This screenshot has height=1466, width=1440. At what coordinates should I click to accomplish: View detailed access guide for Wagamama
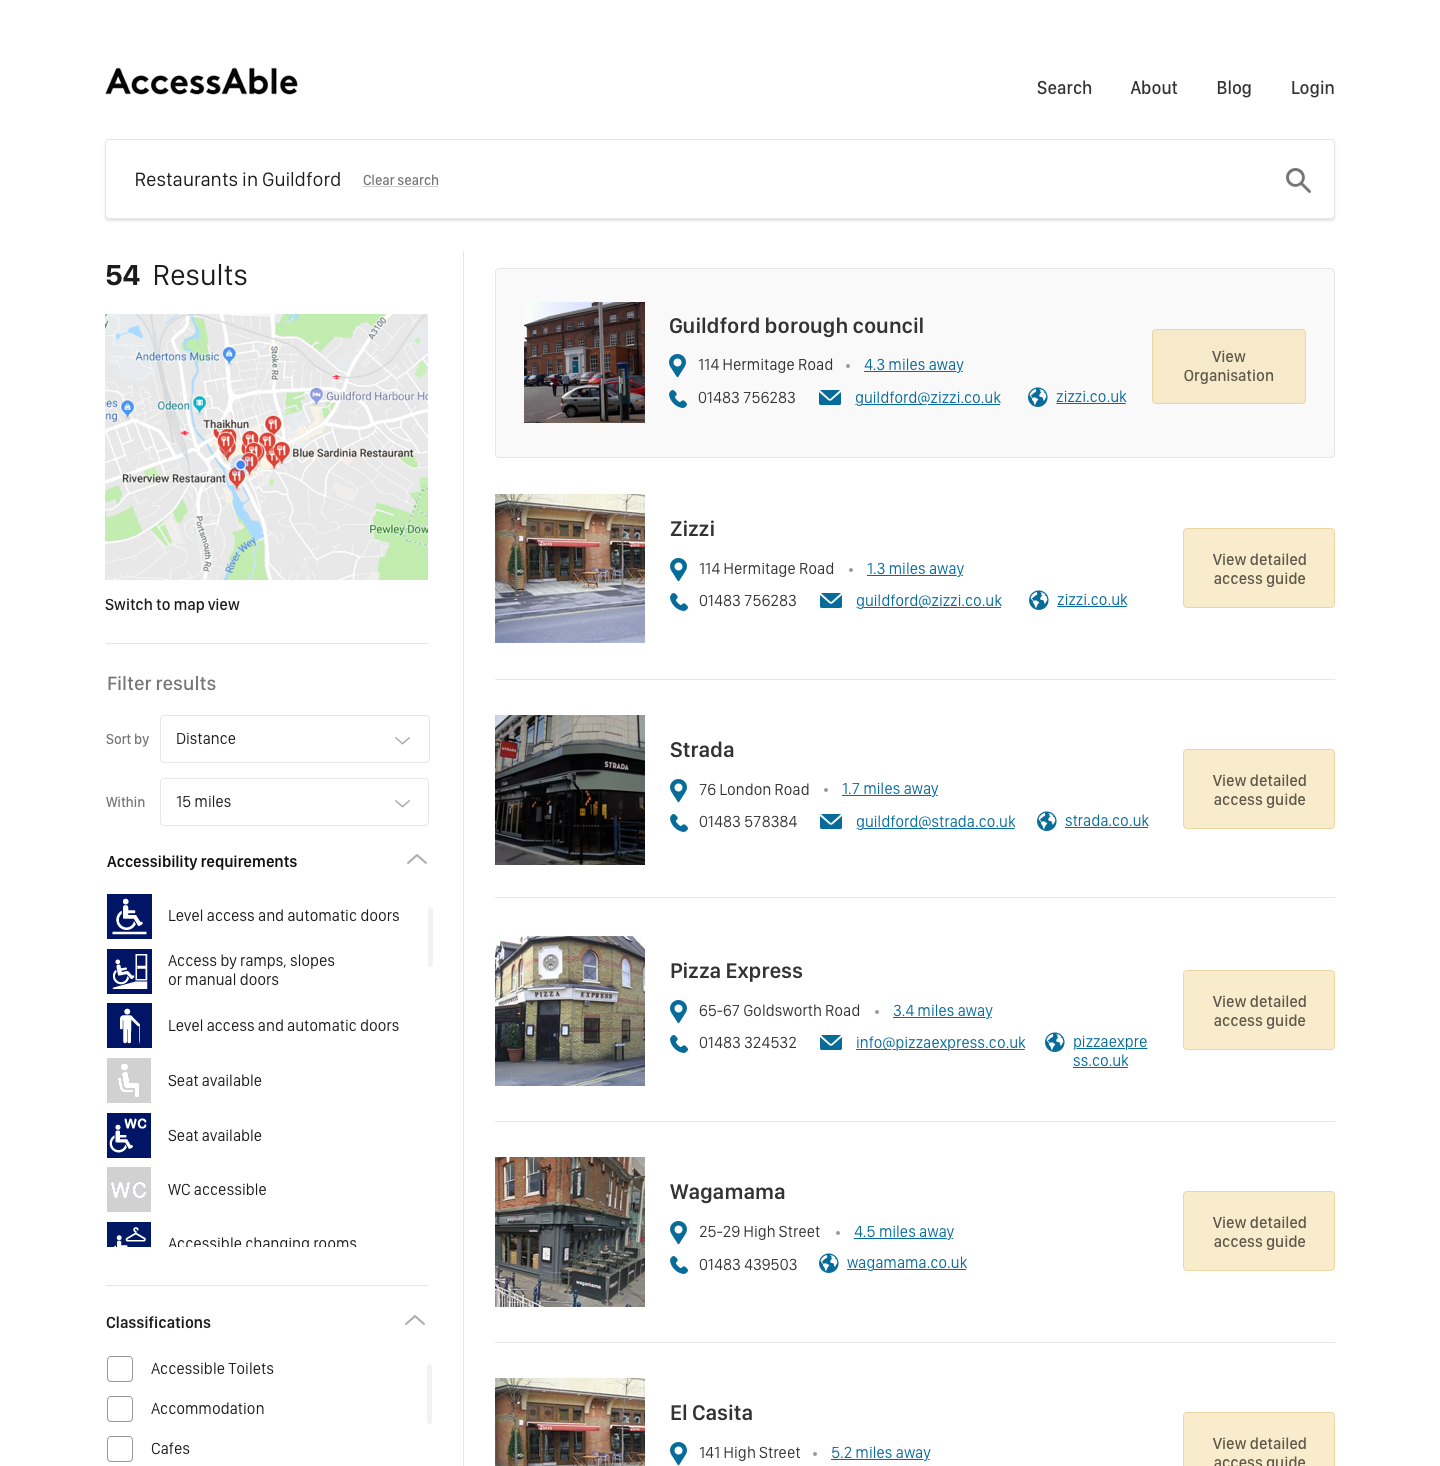tap(1259, 1231)
